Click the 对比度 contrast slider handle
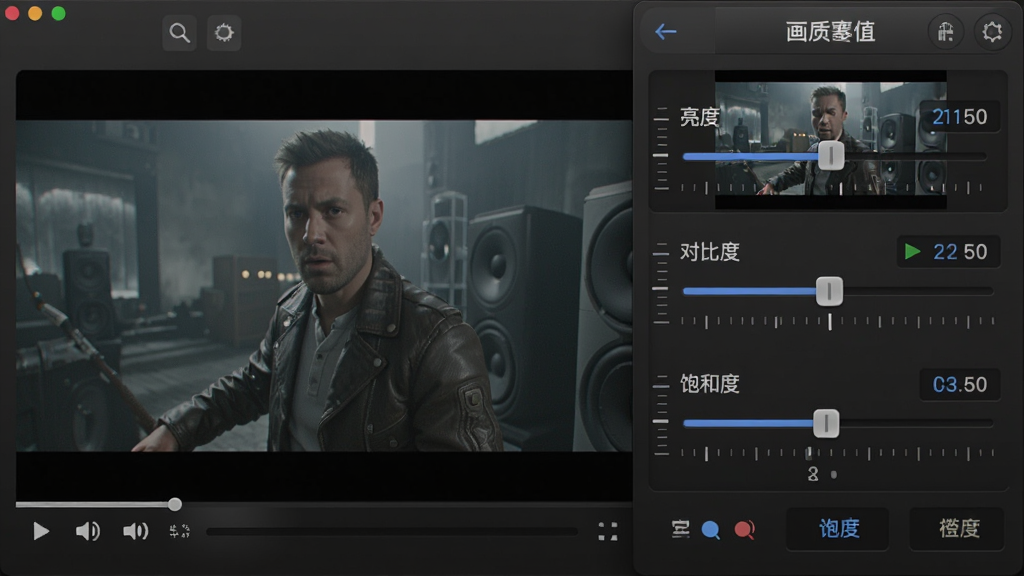This screenshot has height=576, width=1024. pyautogui.click(x=829, y=291)
